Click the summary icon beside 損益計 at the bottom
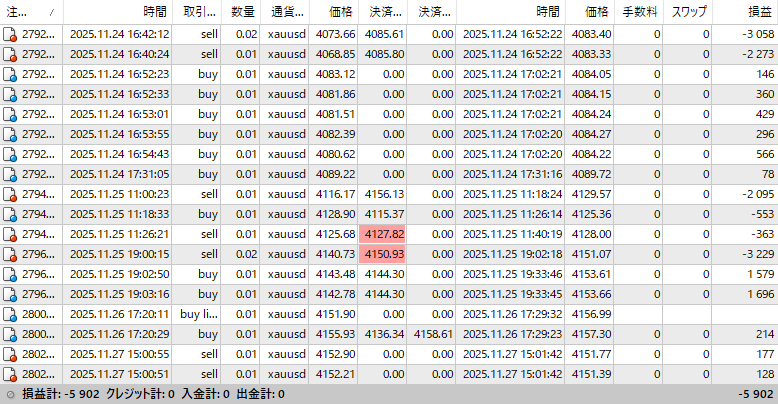Screen dimensions: 778x404 (9, 394)
